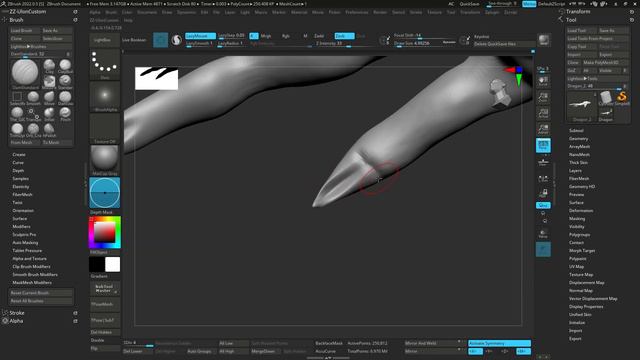
Task: Expand the Polygroups section
Action: [x=579, y=235]
